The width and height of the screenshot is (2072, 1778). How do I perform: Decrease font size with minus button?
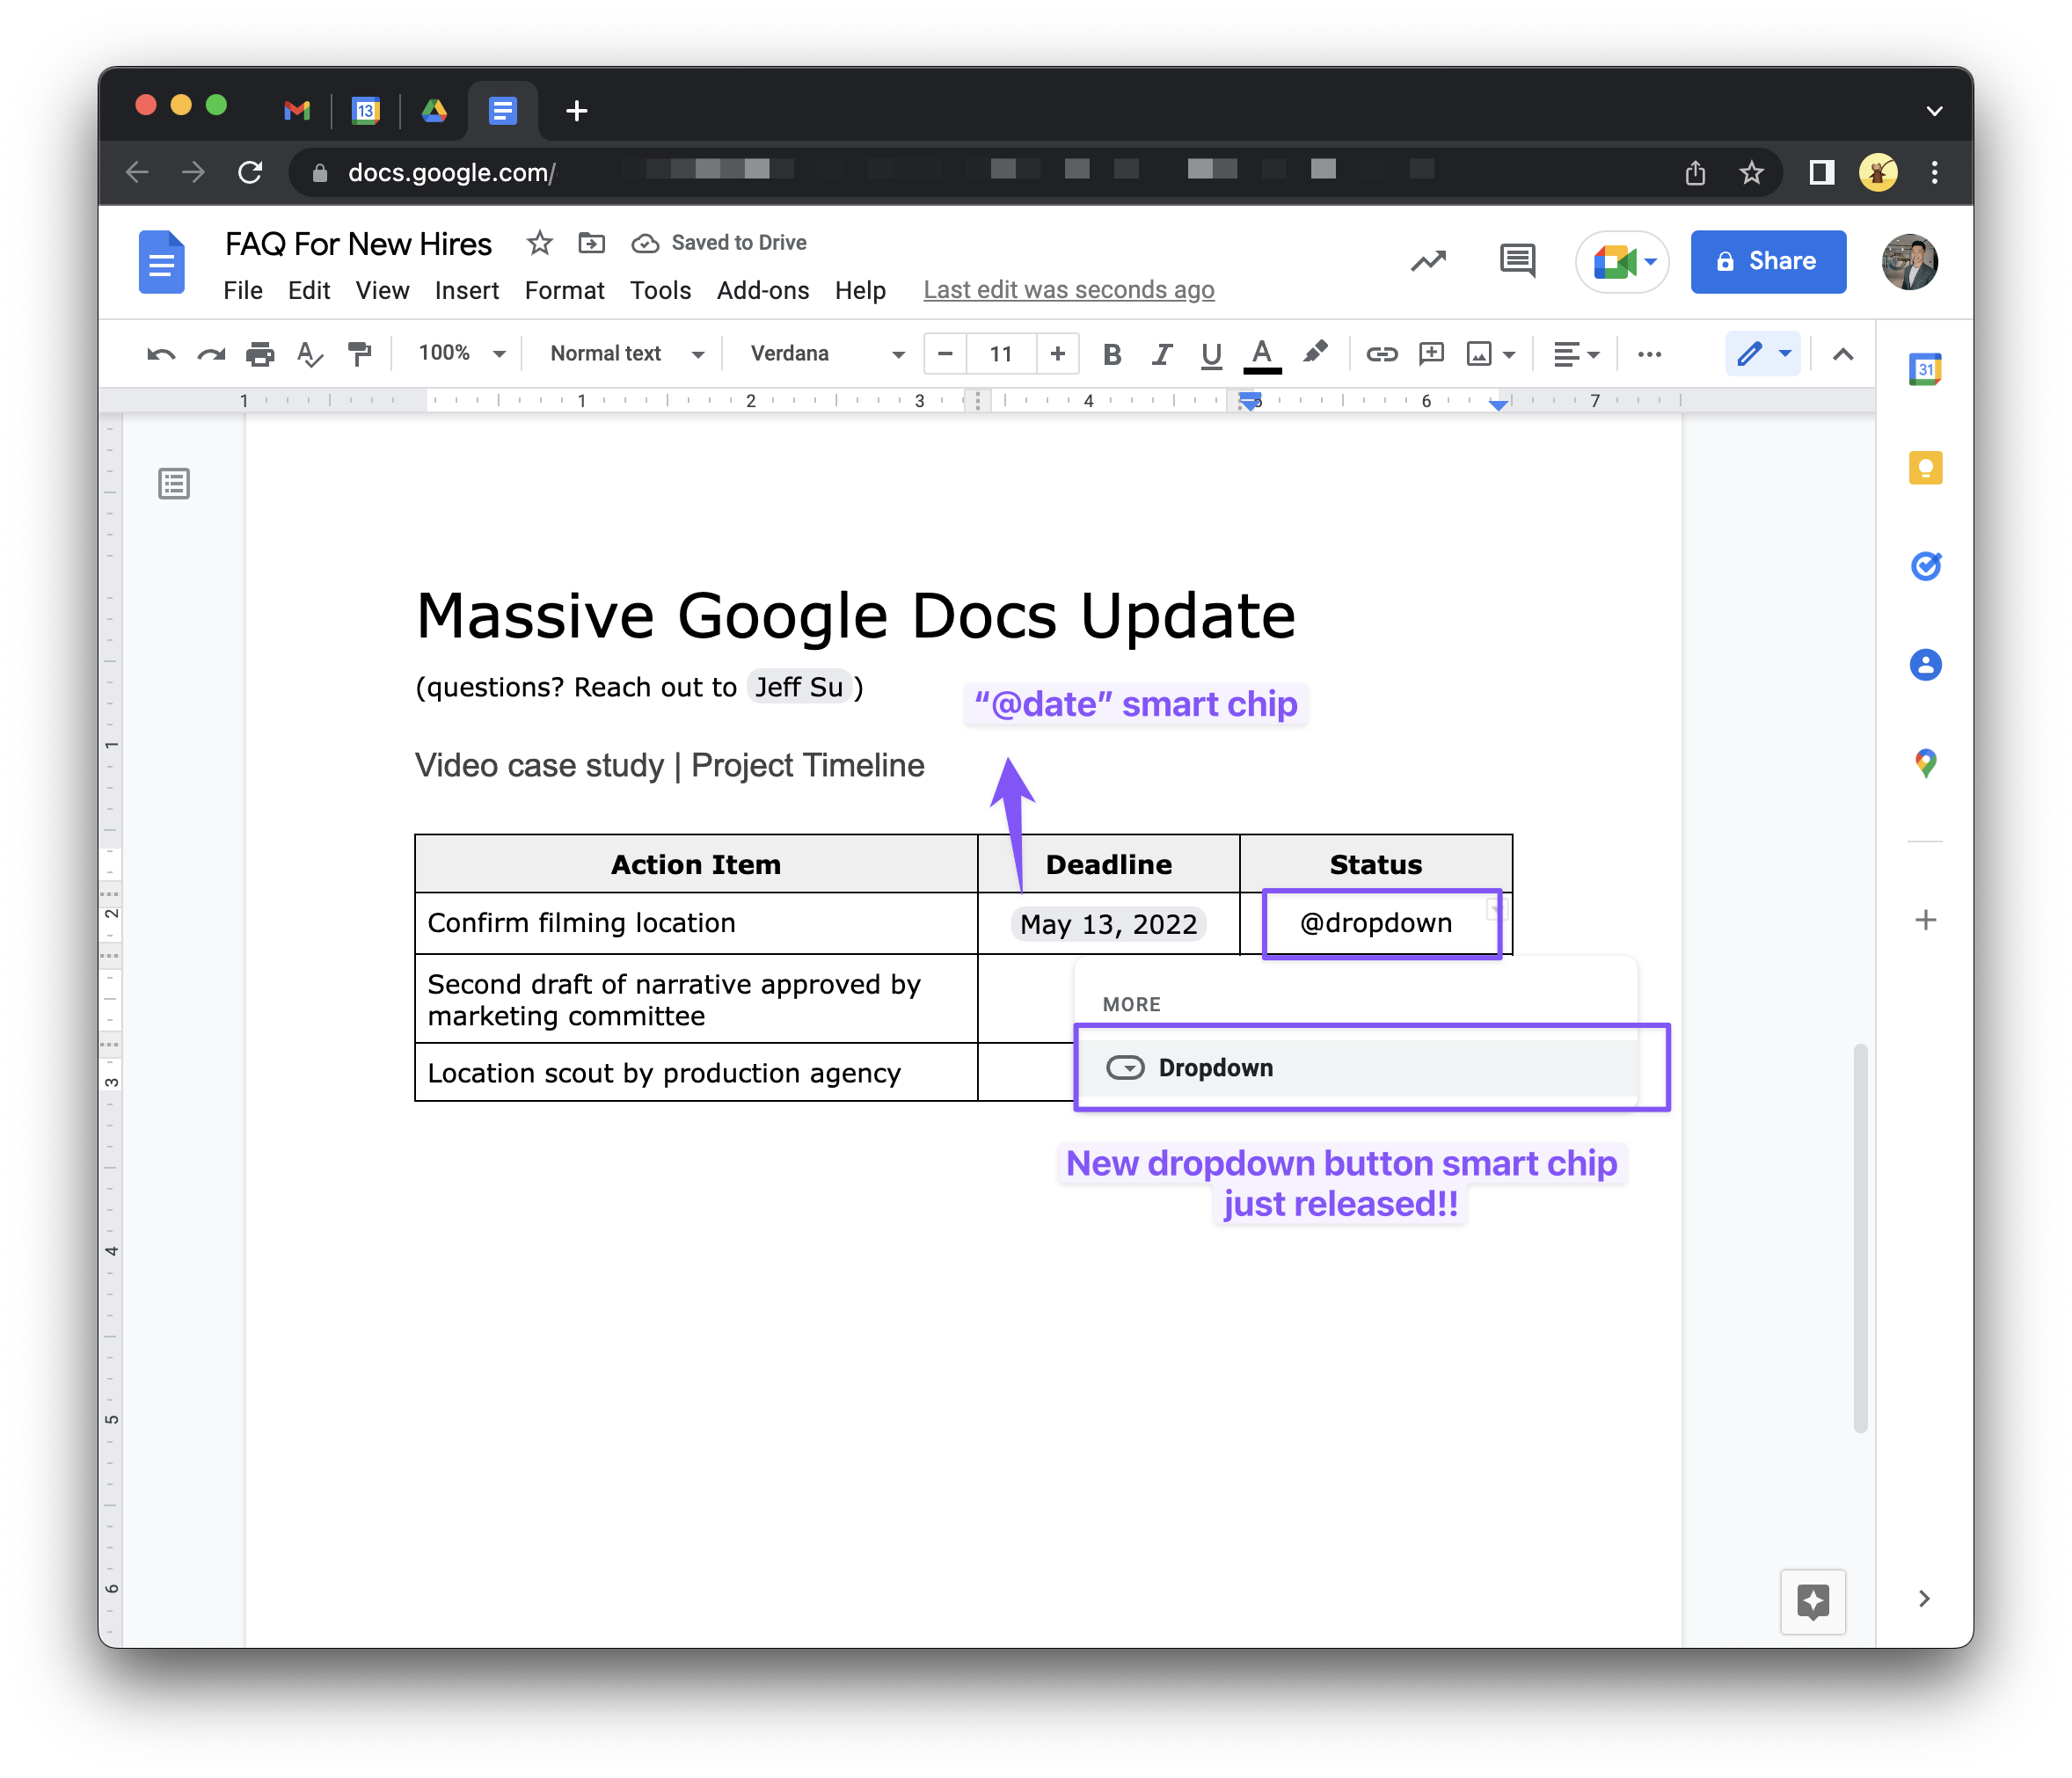(x=945, y=353)
